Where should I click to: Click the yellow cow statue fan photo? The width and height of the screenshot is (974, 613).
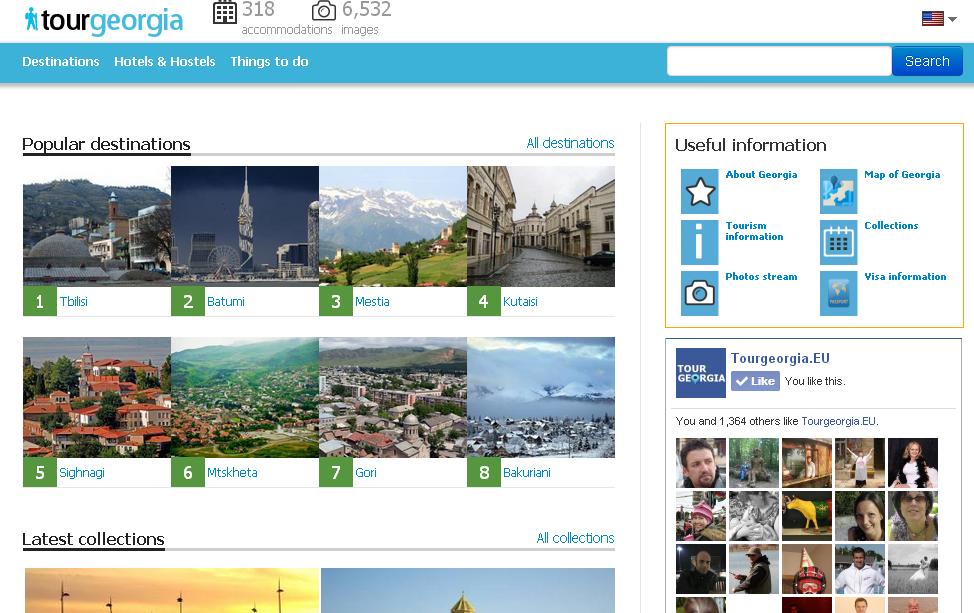coord(806,516)
